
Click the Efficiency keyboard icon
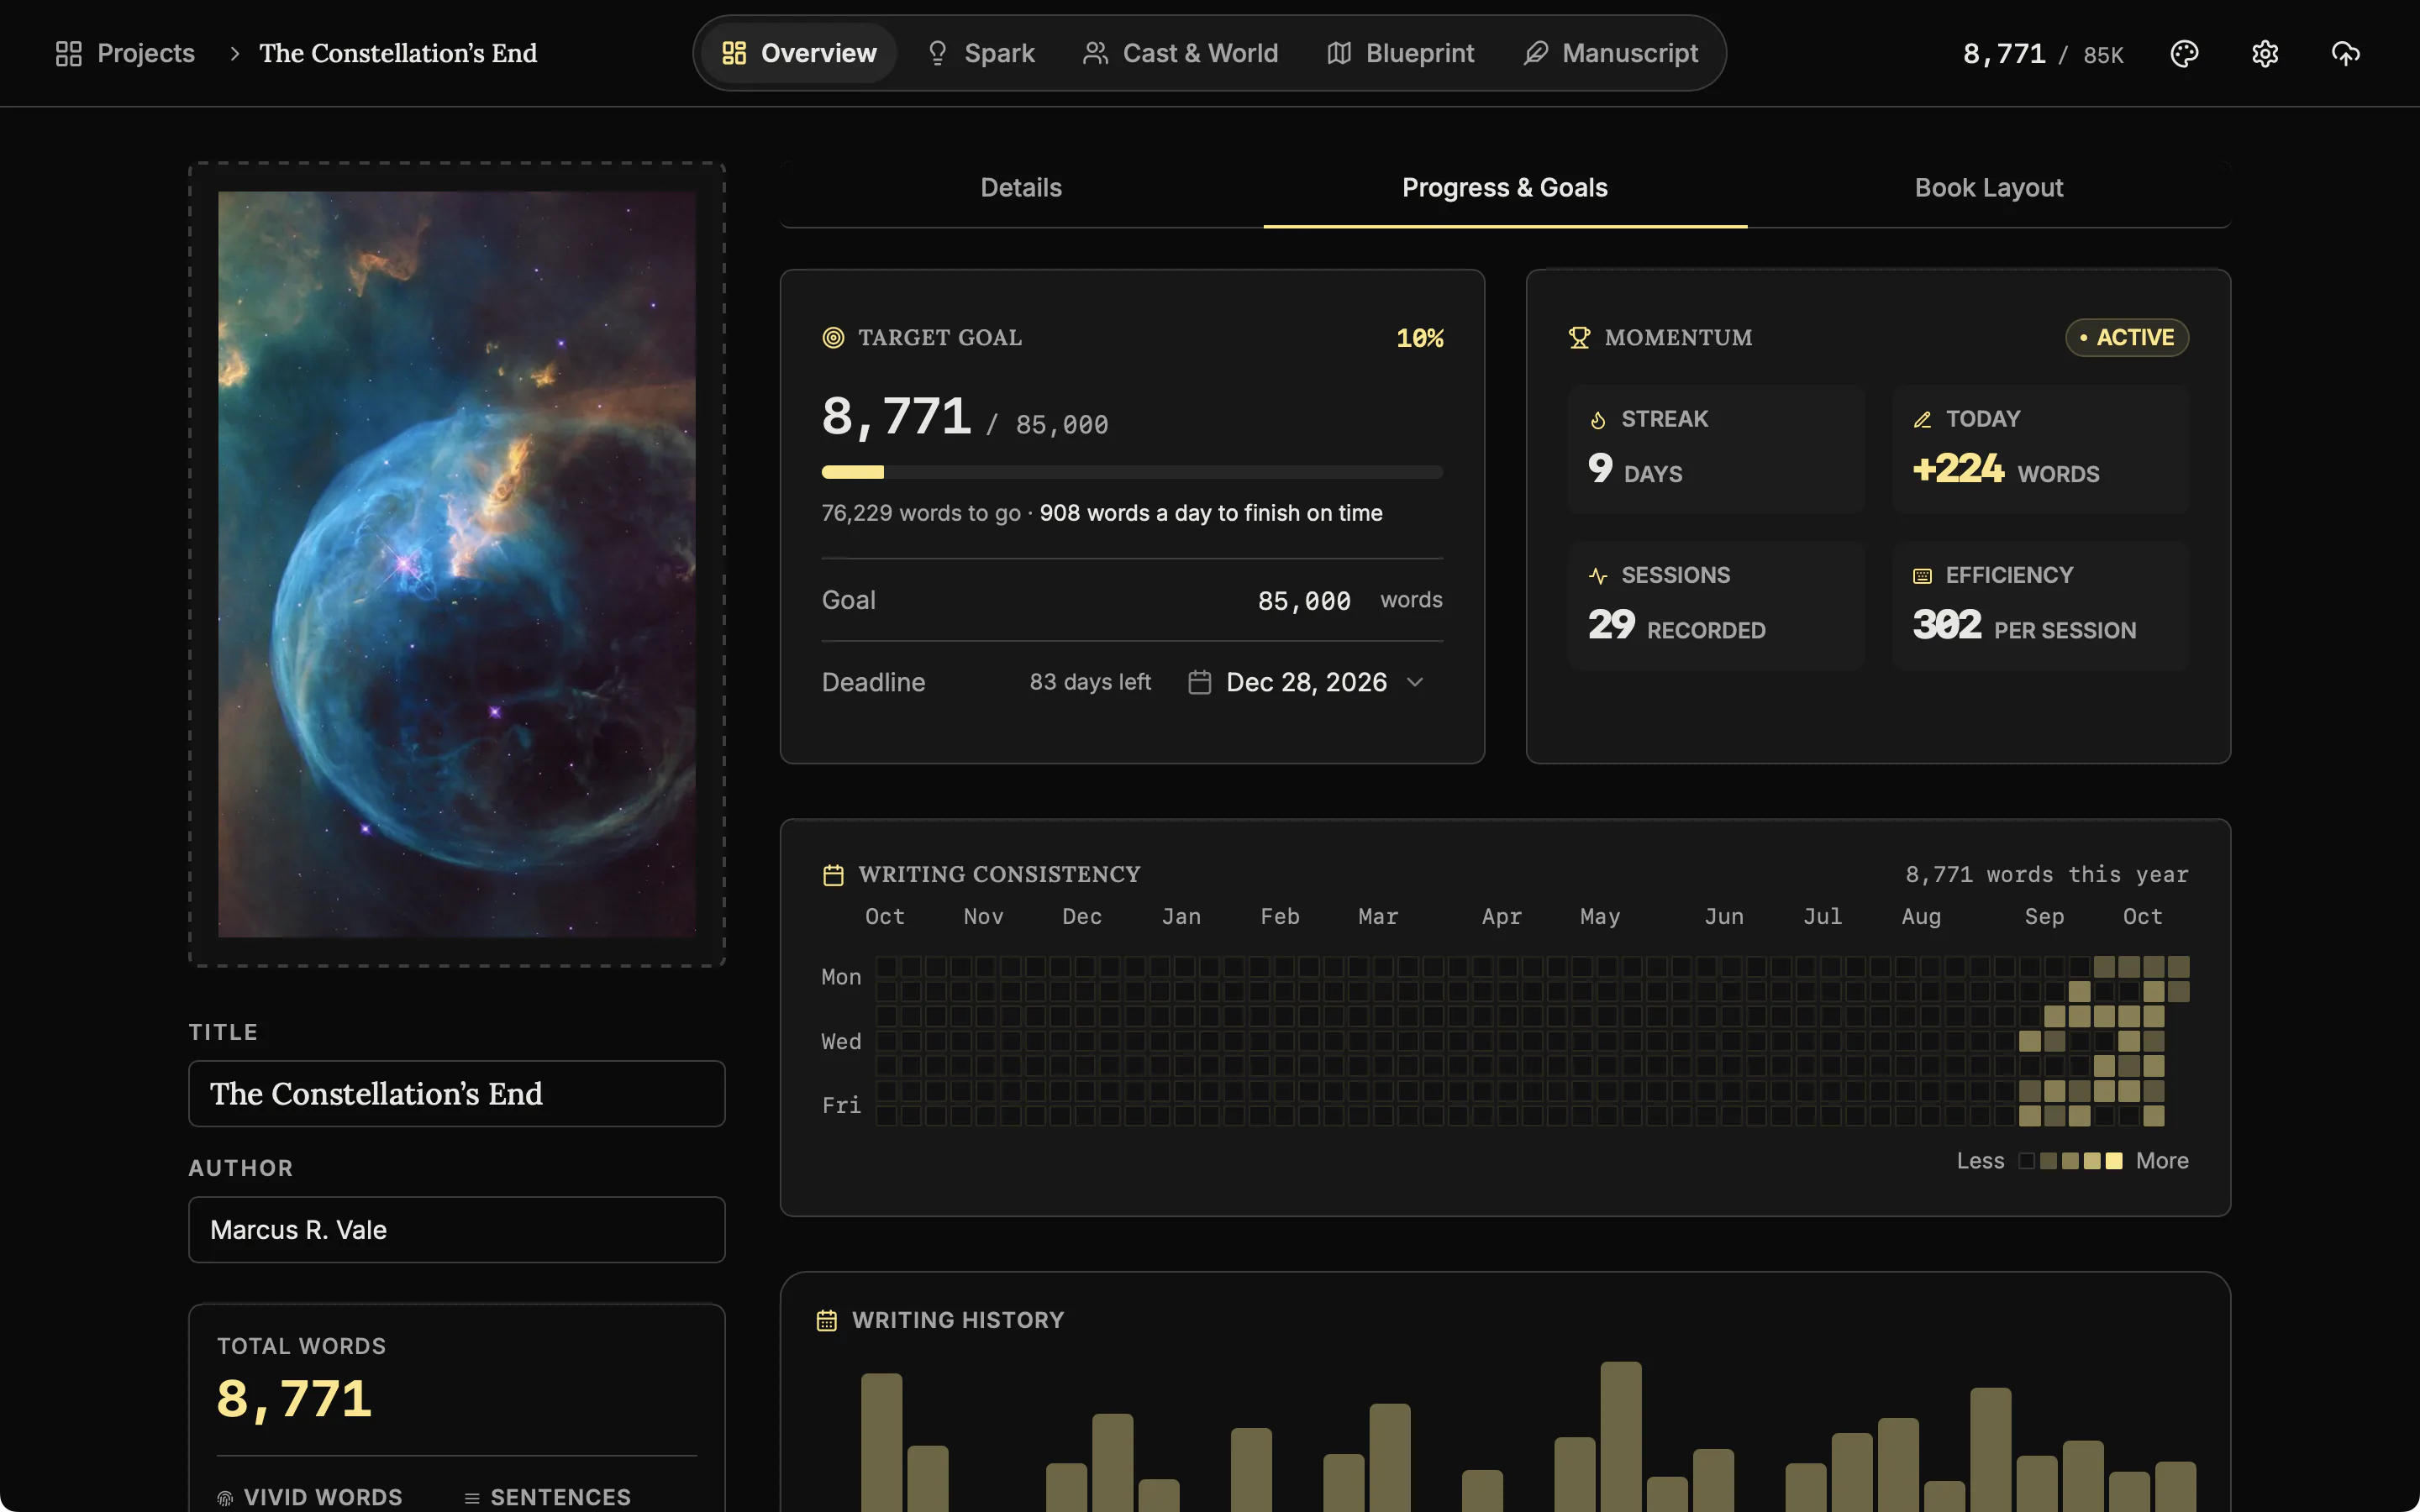(1922, 576)
